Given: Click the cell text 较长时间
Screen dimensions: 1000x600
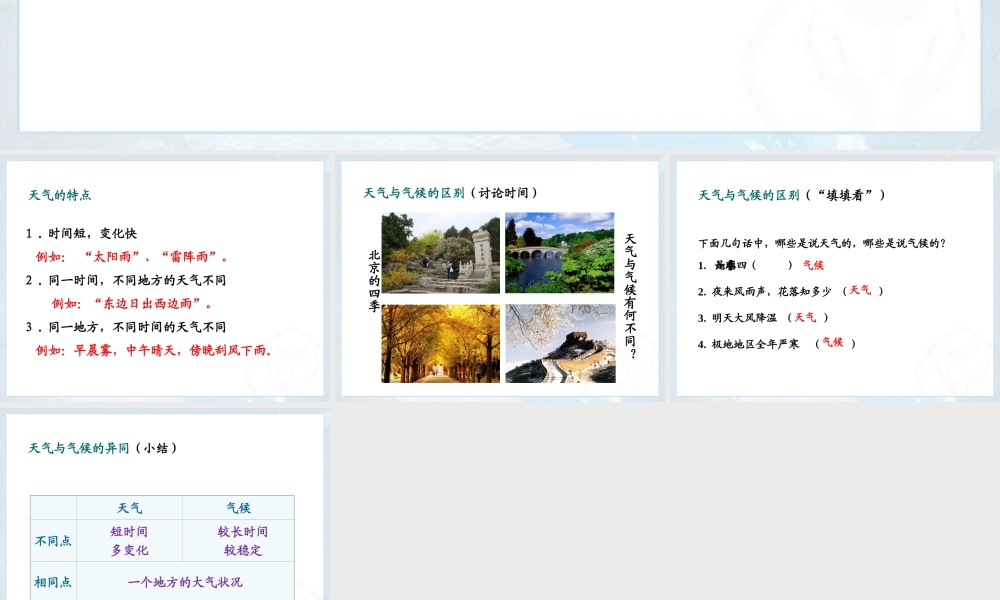Looking at the screenshot, I should click(x=242, y=532).
